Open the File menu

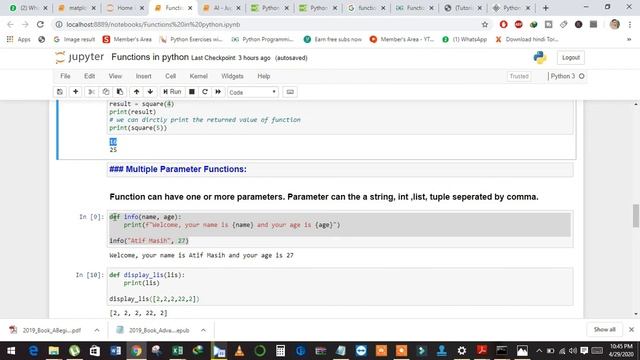pos(65,76)
